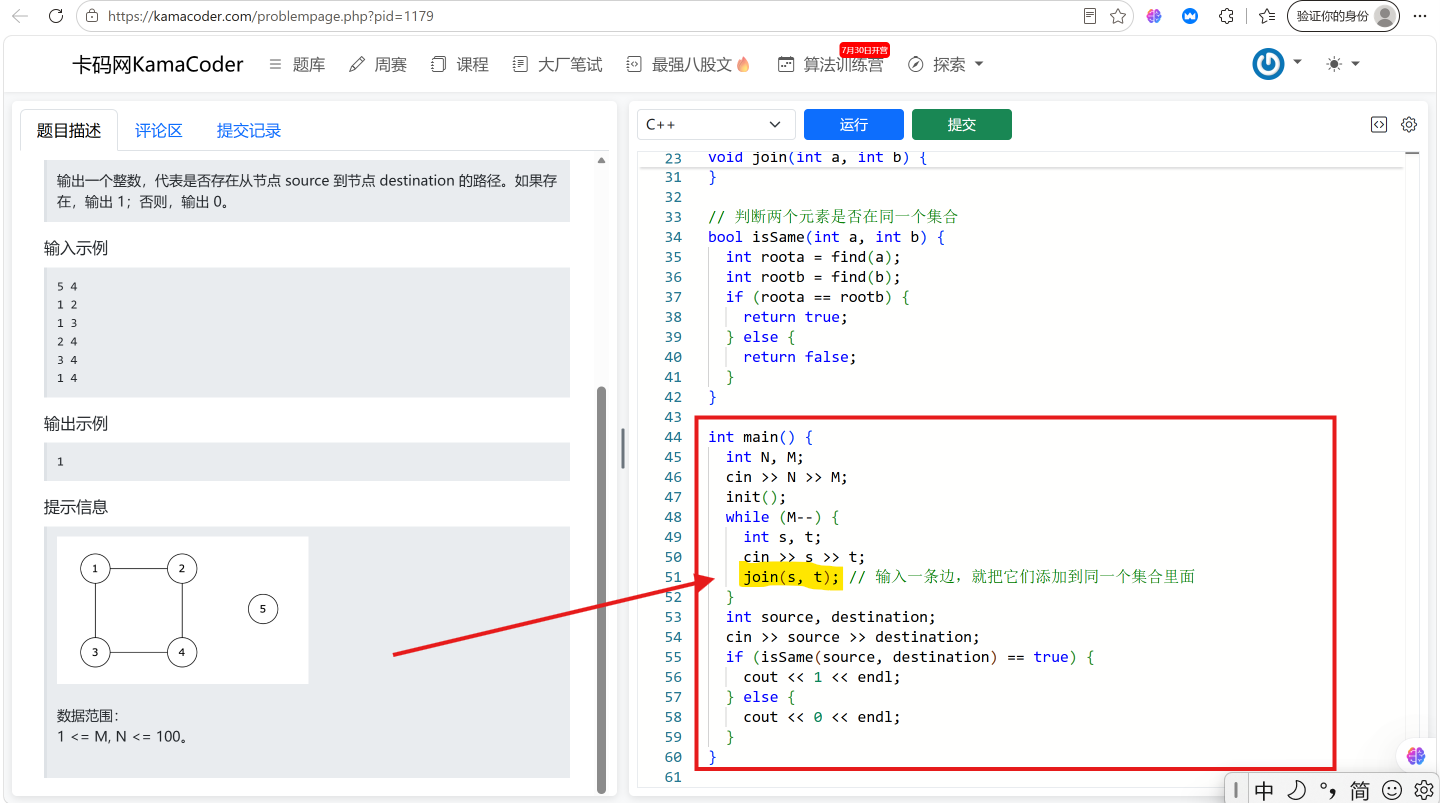View site information lock icon
The image size is (1440, 804).
pyautogui.click(x=93, y=16)
